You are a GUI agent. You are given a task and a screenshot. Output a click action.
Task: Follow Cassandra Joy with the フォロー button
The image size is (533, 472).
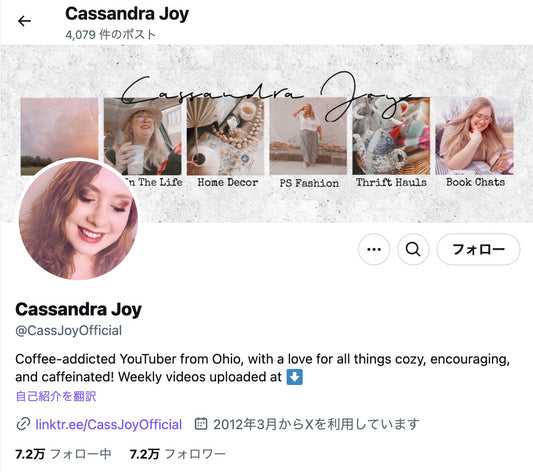(x=478, y=249)
